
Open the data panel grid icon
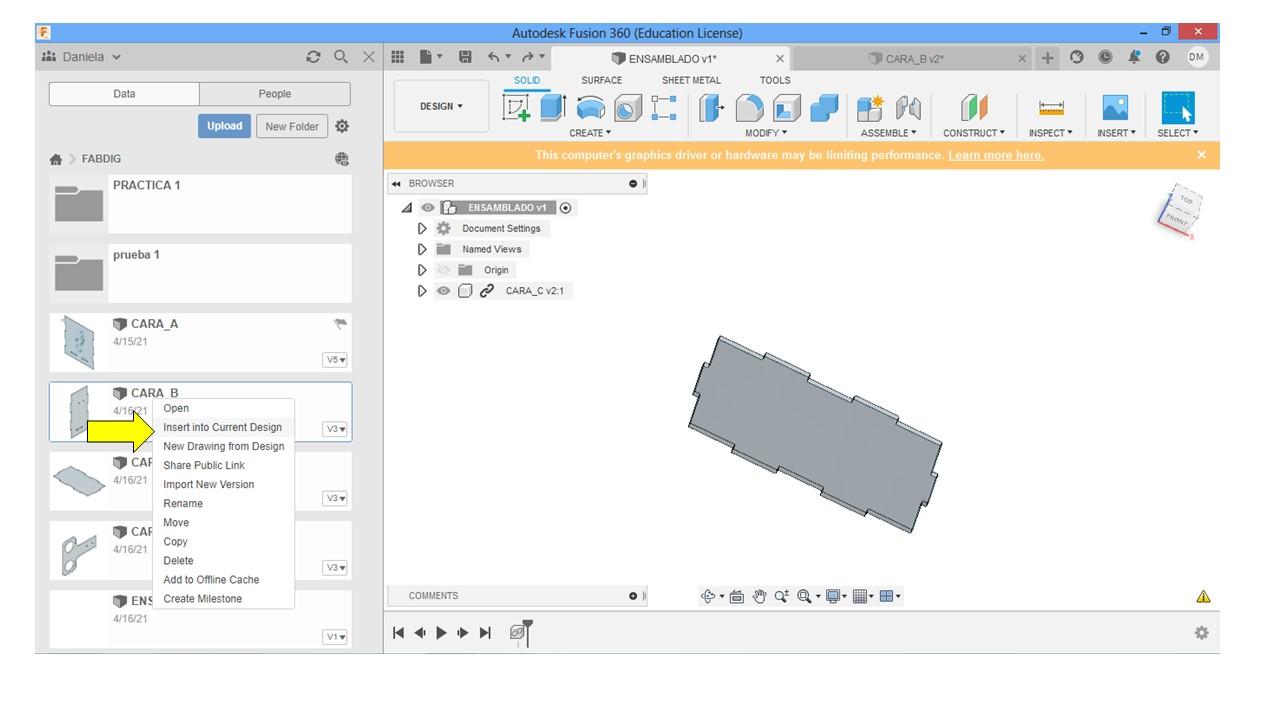coord(398,57)
